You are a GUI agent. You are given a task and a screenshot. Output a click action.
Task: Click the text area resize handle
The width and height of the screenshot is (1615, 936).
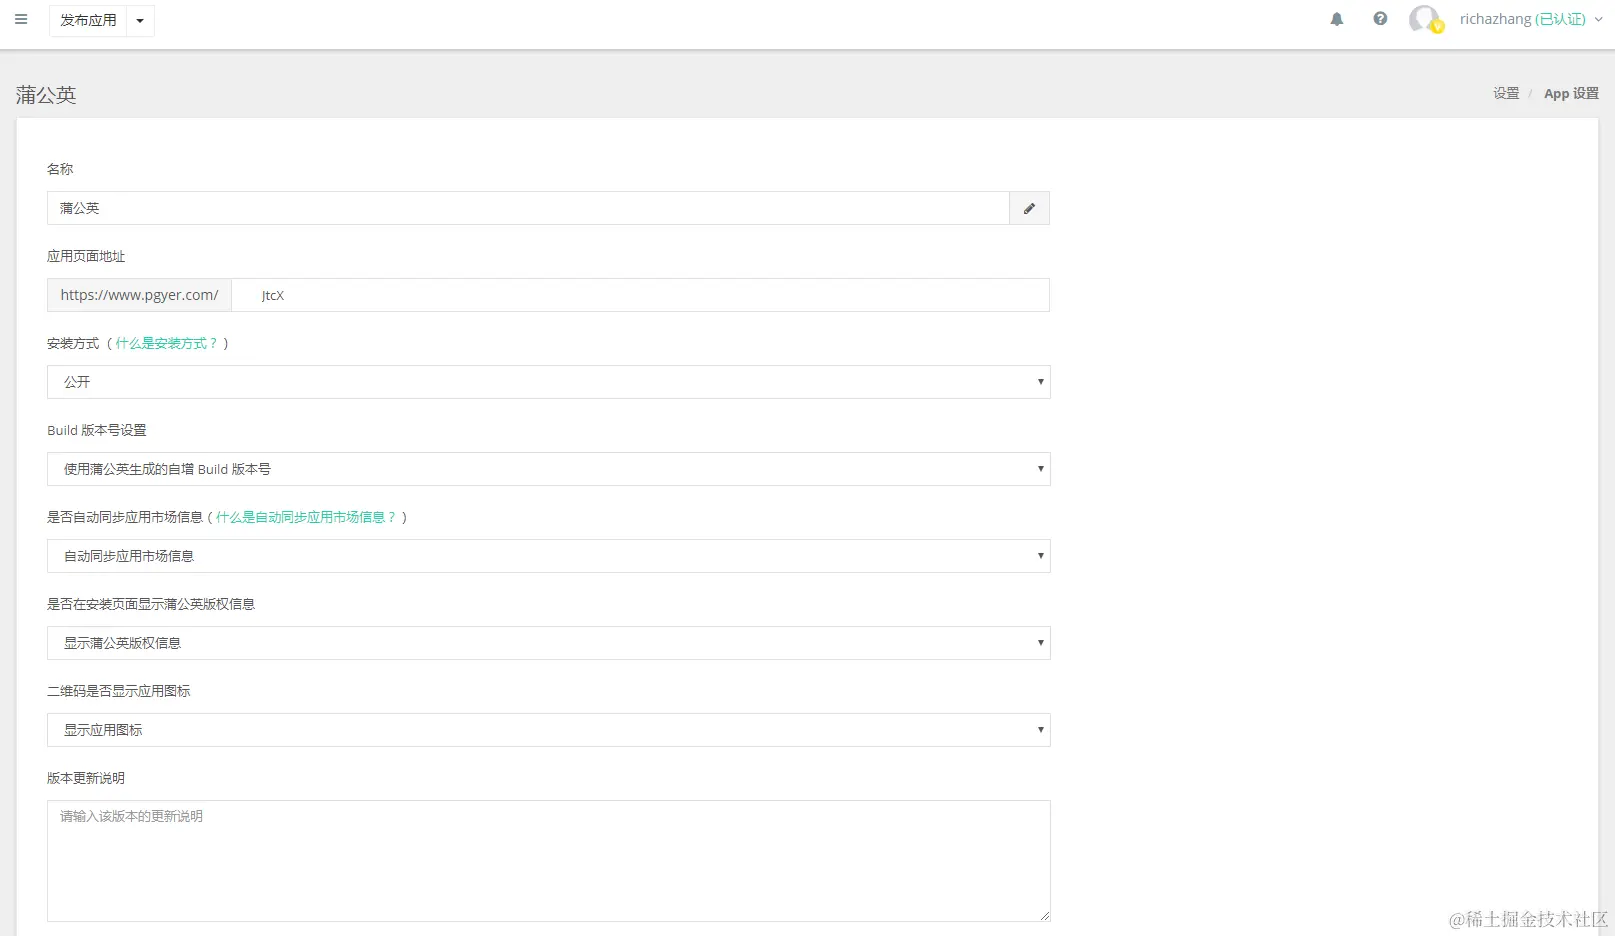1044,915
